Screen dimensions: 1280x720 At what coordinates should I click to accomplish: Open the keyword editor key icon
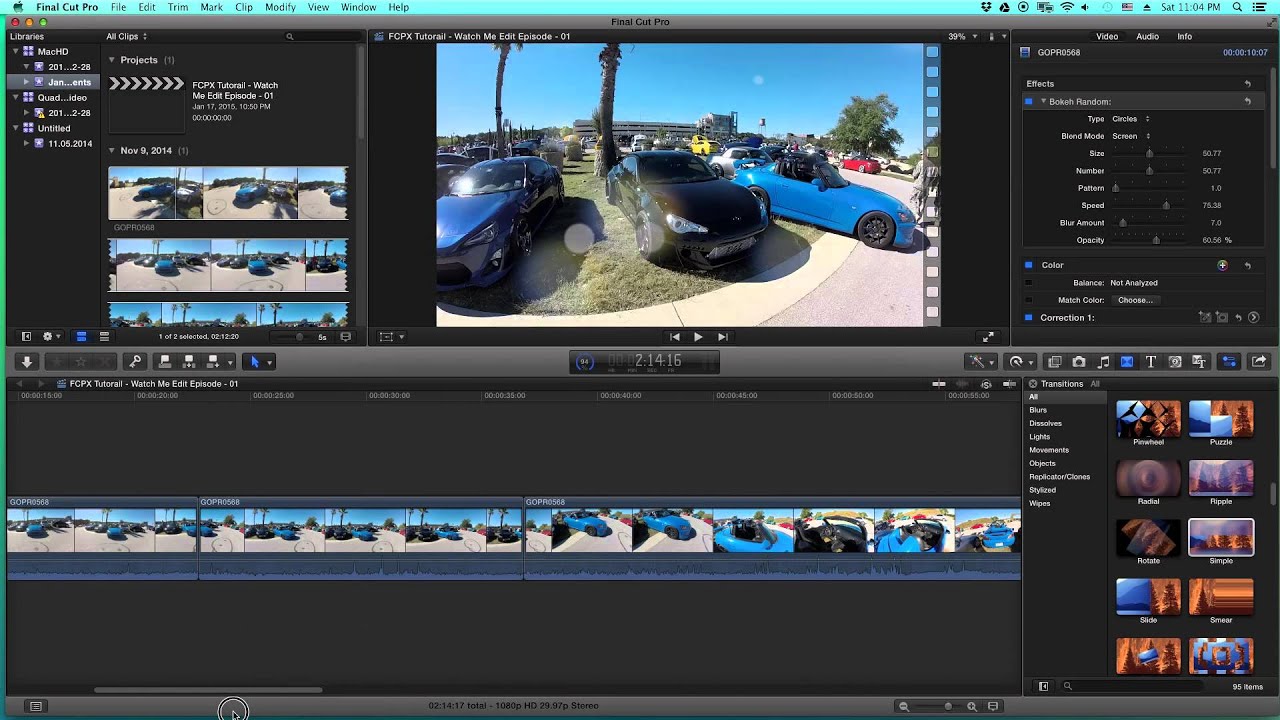coord(135,362)
